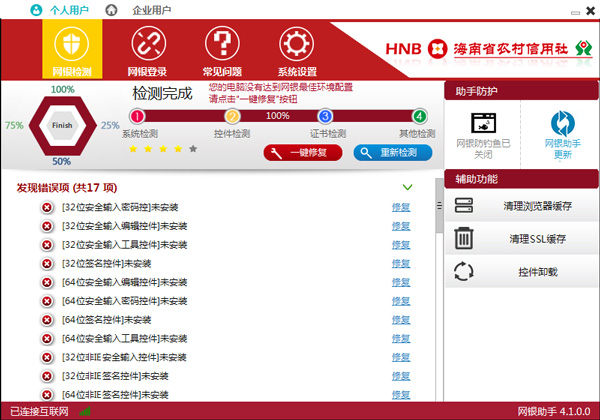600x420 pixels.
Task: Click the [32位安全输入工具控件]未安装 row text
Action: [125, 245]
